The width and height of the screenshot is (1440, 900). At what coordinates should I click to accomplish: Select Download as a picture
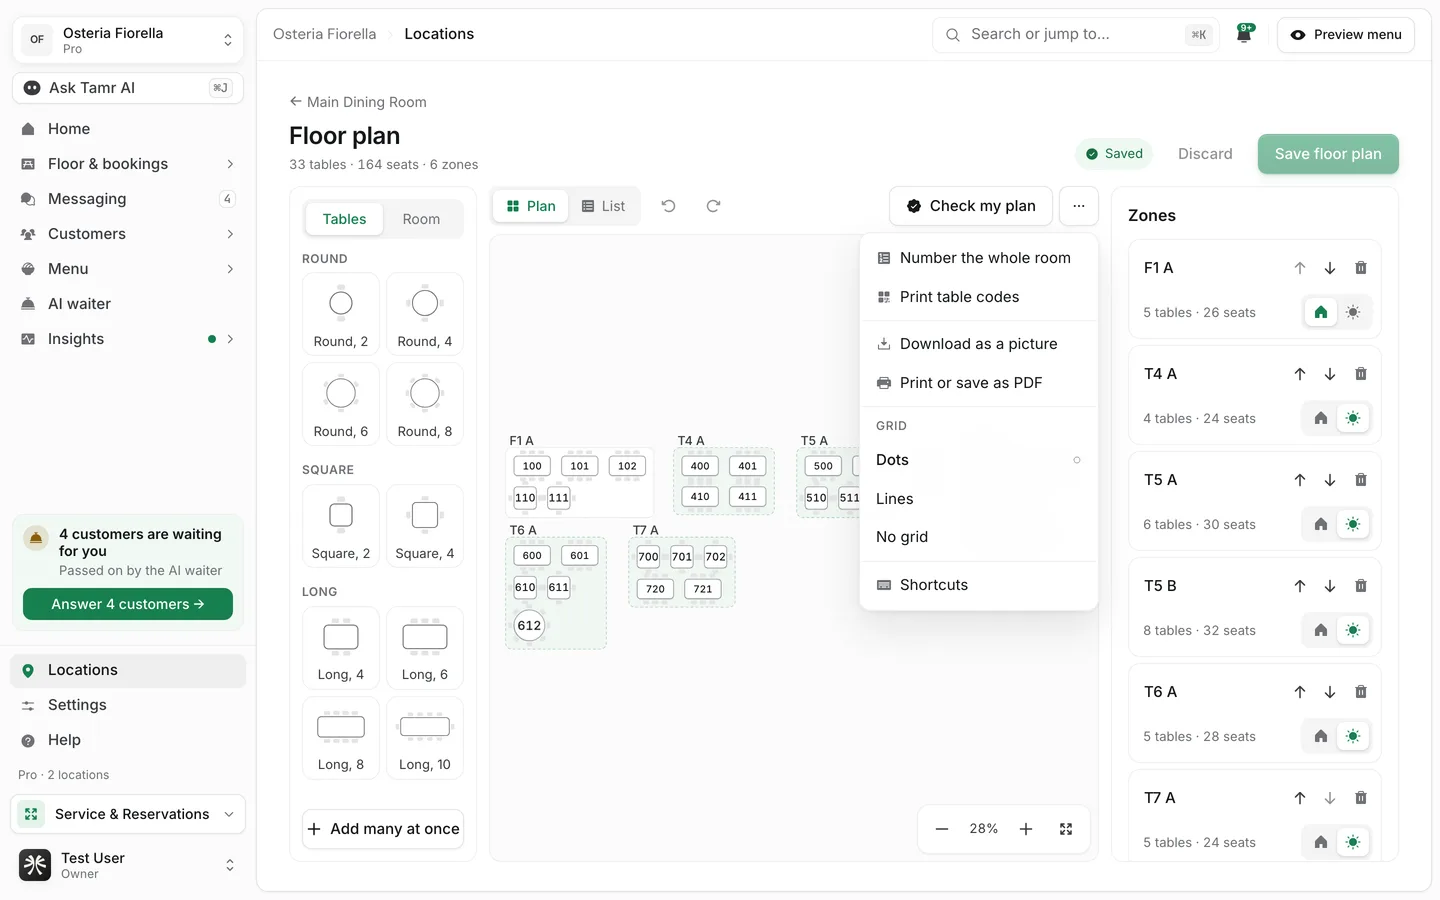tap(978, 344)
